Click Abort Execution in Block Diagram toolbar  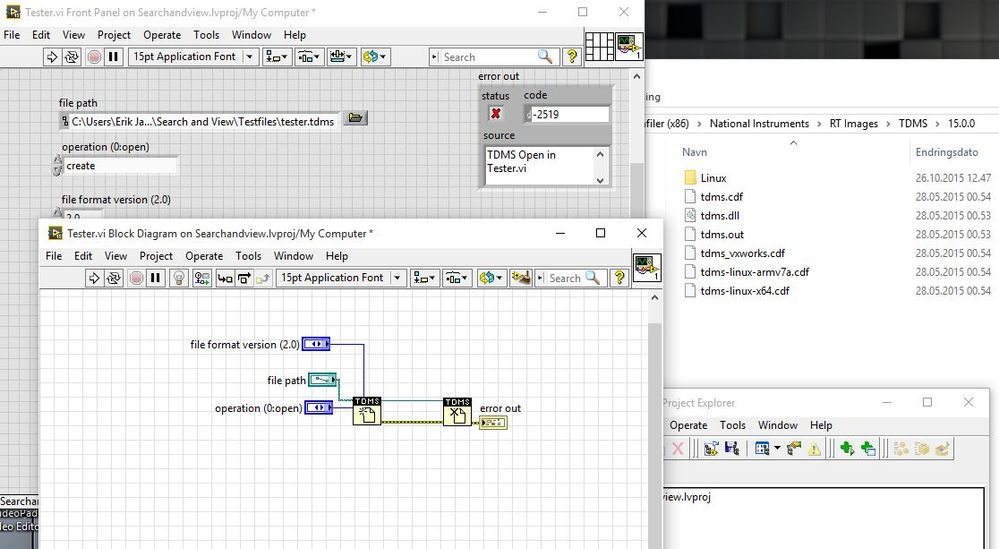[136, 278]
